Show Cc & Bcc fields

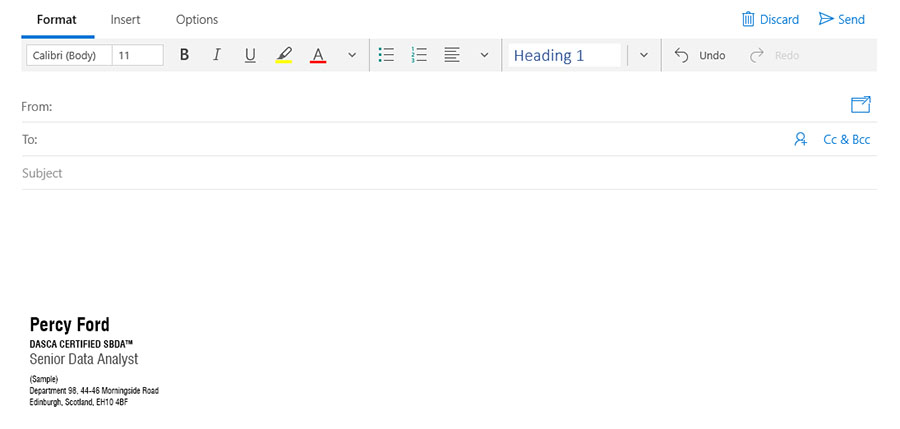(846, 140)
